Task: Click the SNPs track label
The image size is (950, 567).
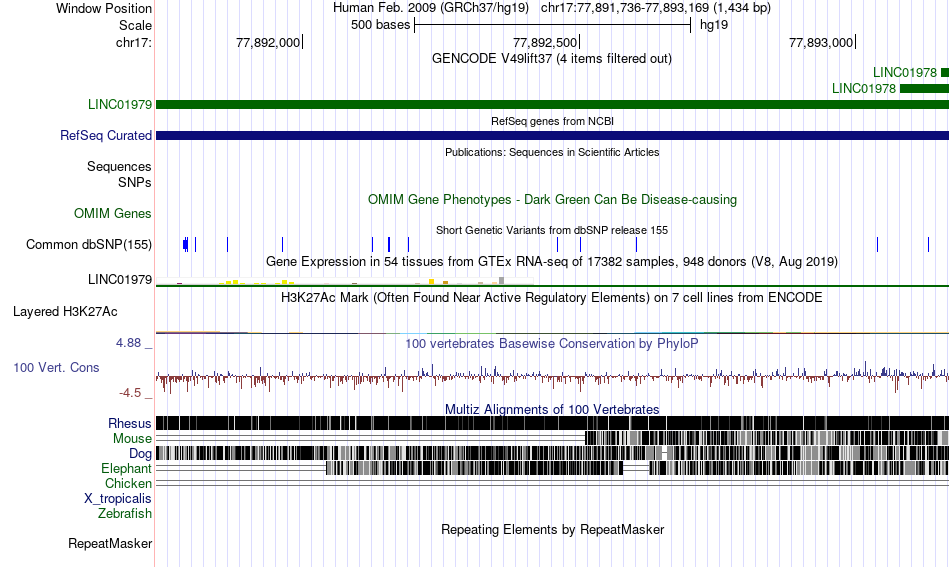Action: pyautogui.click(x=135, y=182)
